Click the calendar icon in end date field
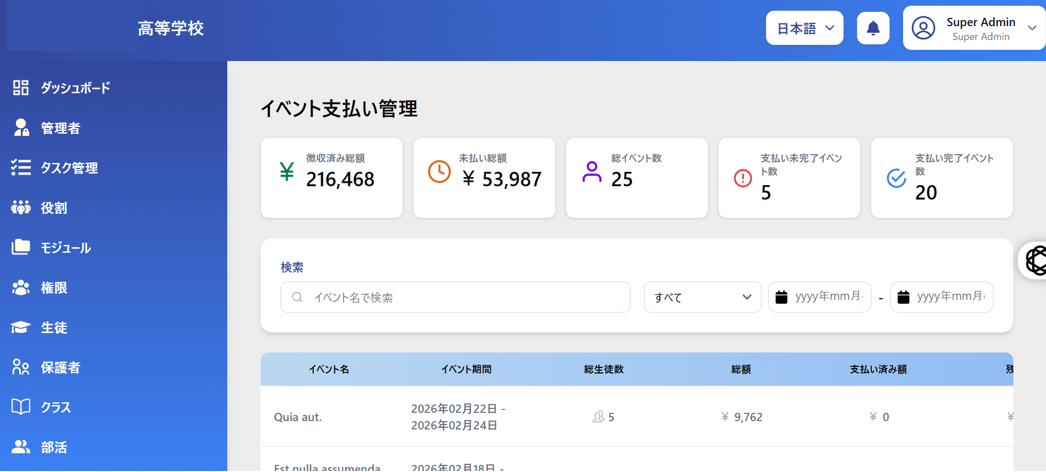Image resolution: width=1046 pixels, height=472 pixels. pos(903,297)
